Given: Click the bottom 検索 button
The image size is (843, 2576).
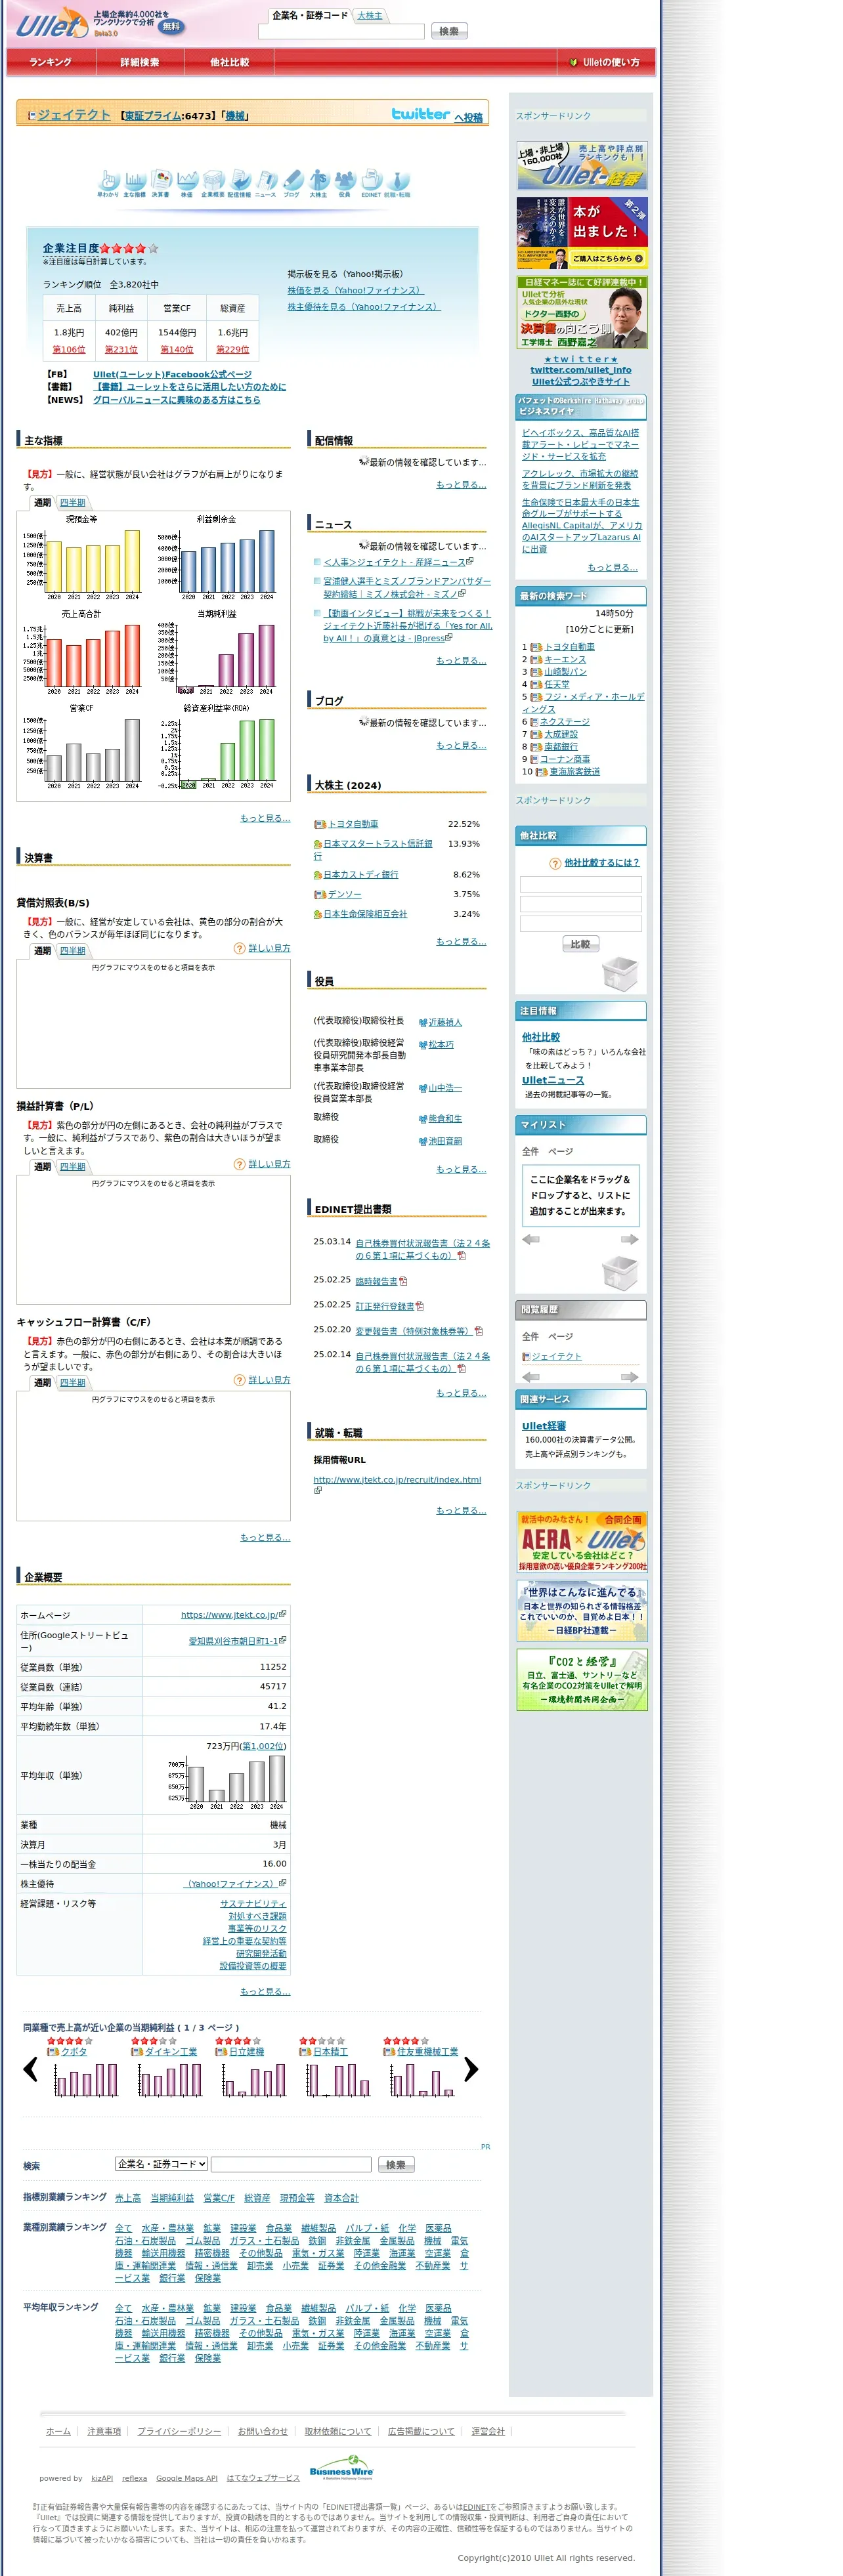Looking at the screenshot, I should pyautogui.click(x=396, y=2164).
